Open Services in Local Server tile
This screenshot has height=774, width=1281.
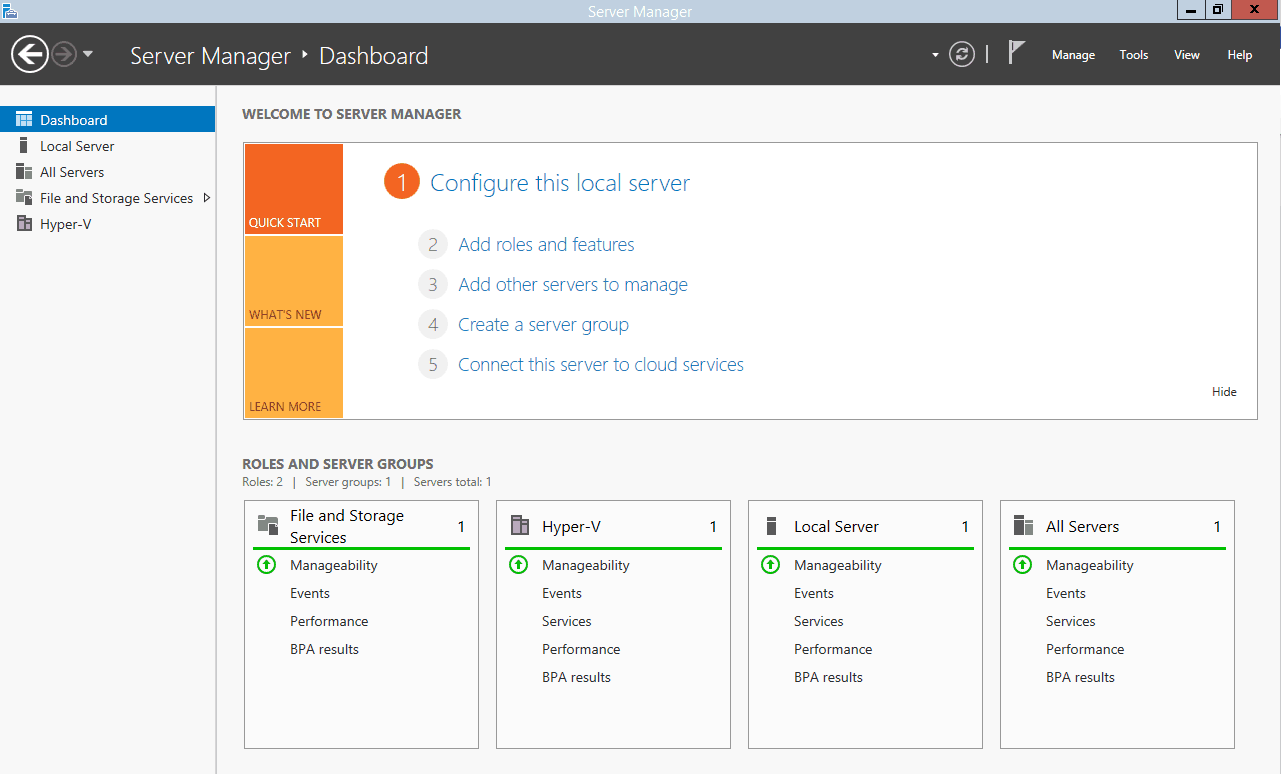[x=819, y=621]
